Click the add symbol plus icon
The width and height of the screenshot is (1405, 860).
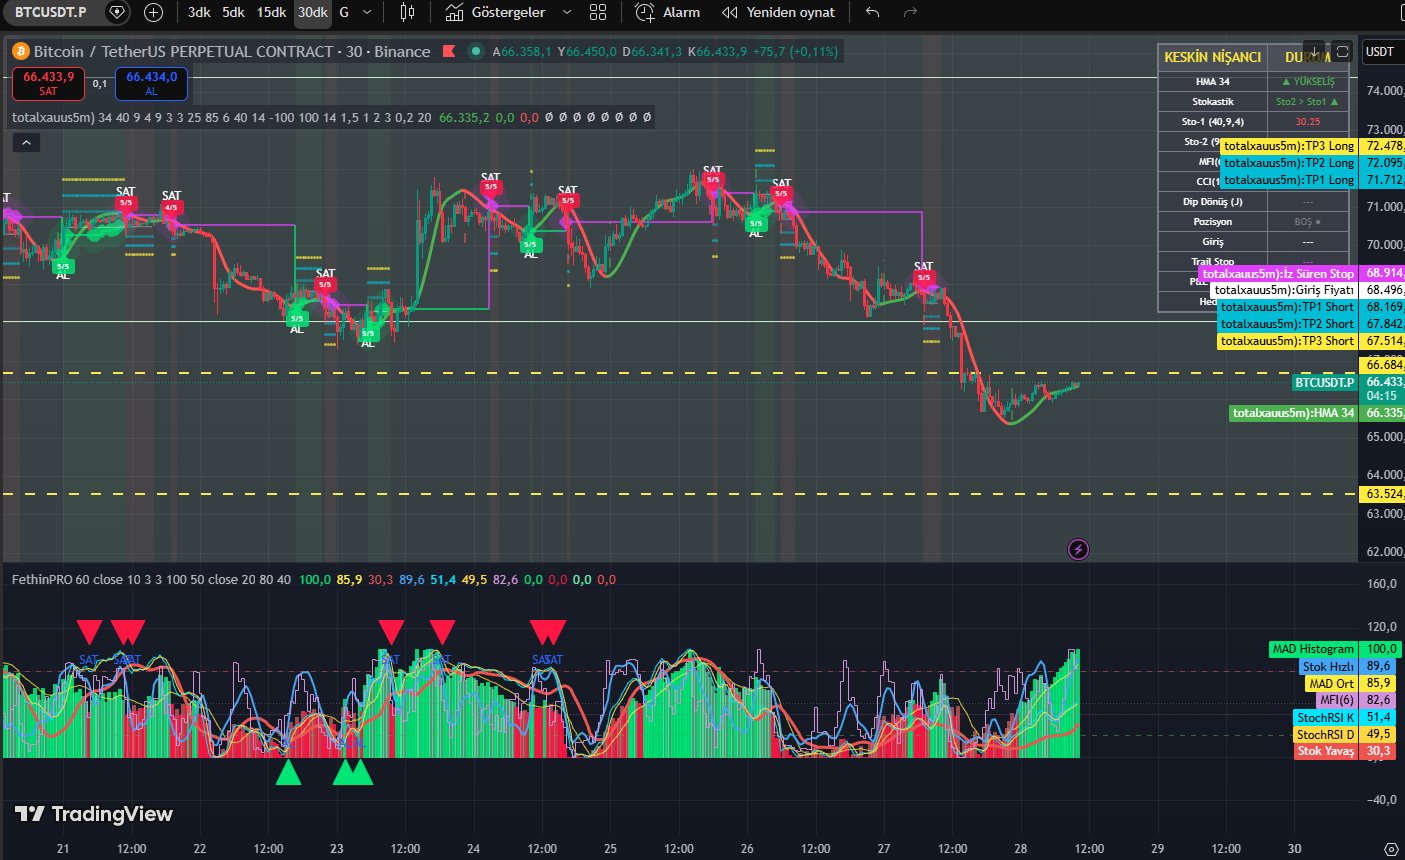click(153, 12)
